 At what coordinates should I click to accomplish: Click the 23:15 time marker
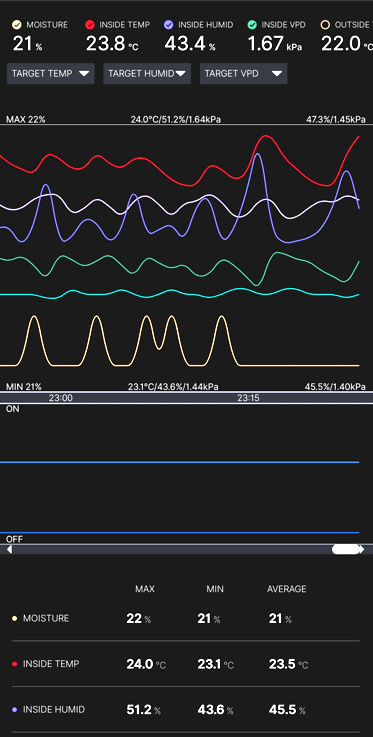[x=249, y=398]
